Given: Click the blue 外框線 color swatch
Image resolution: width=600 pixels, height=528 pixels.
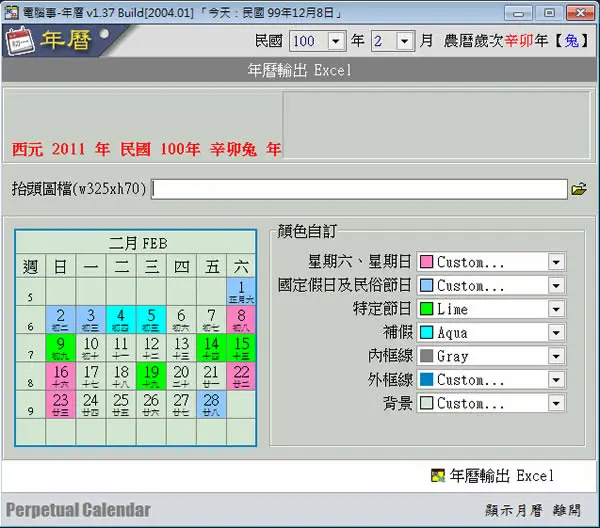Looking at the screenshot, I should pyautogui.click(x=426, y=380).
